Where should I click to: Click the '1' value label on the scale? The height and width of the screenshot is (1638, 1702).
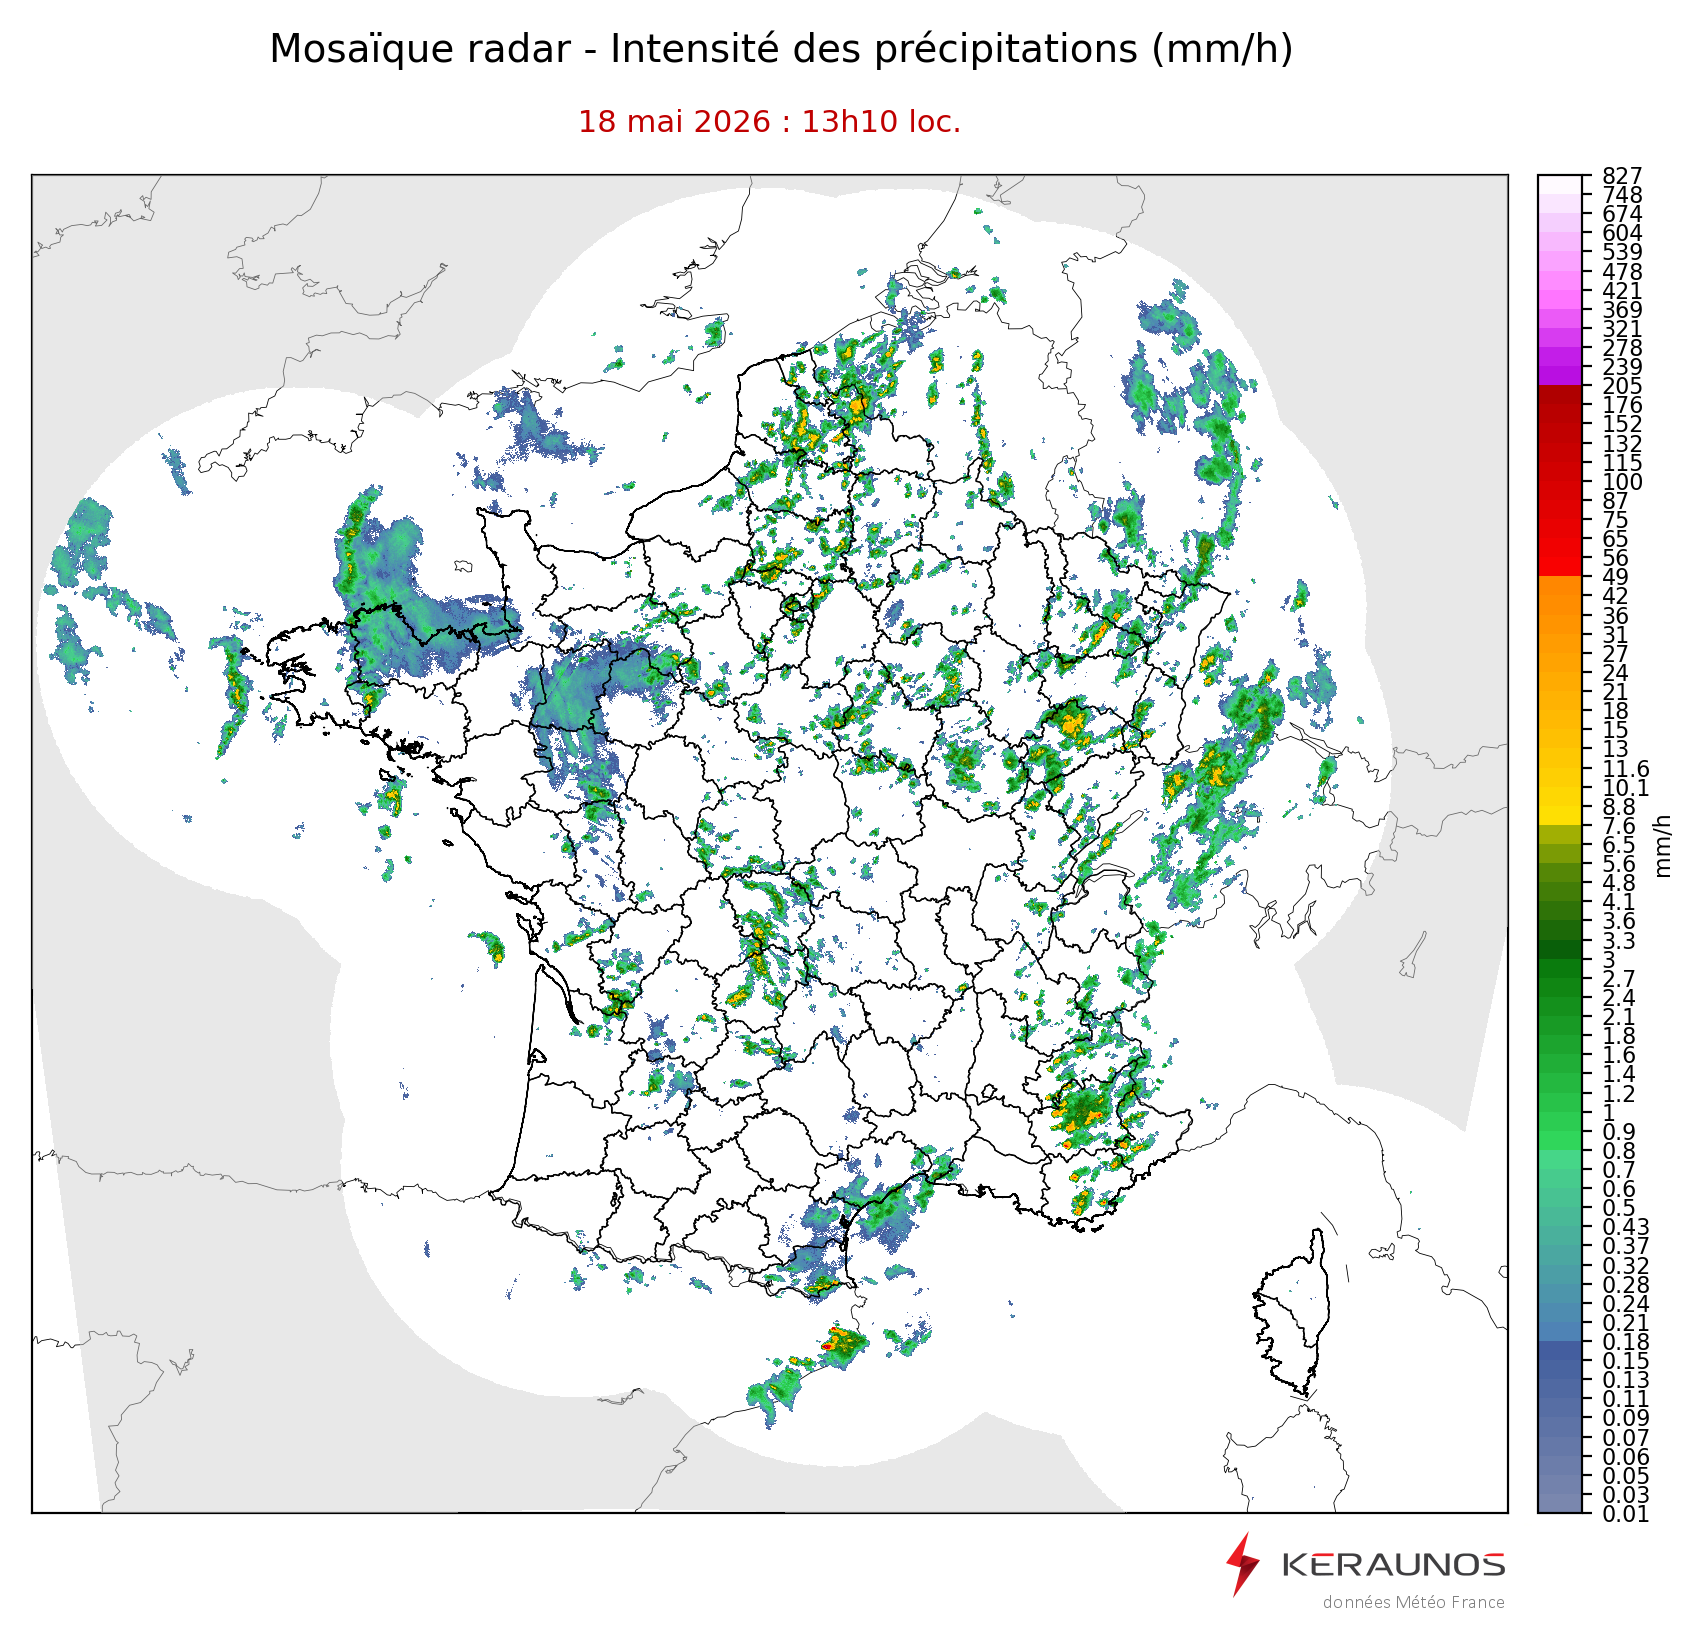1608,1112
